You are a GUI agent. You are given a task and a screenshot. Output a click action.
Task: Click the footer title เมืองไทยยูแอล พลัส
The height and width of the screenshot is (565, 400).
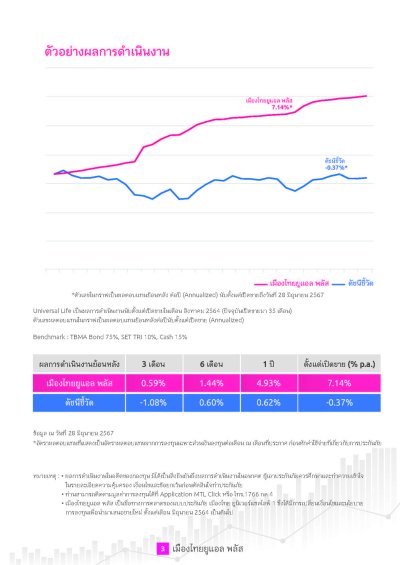point(208,549)
